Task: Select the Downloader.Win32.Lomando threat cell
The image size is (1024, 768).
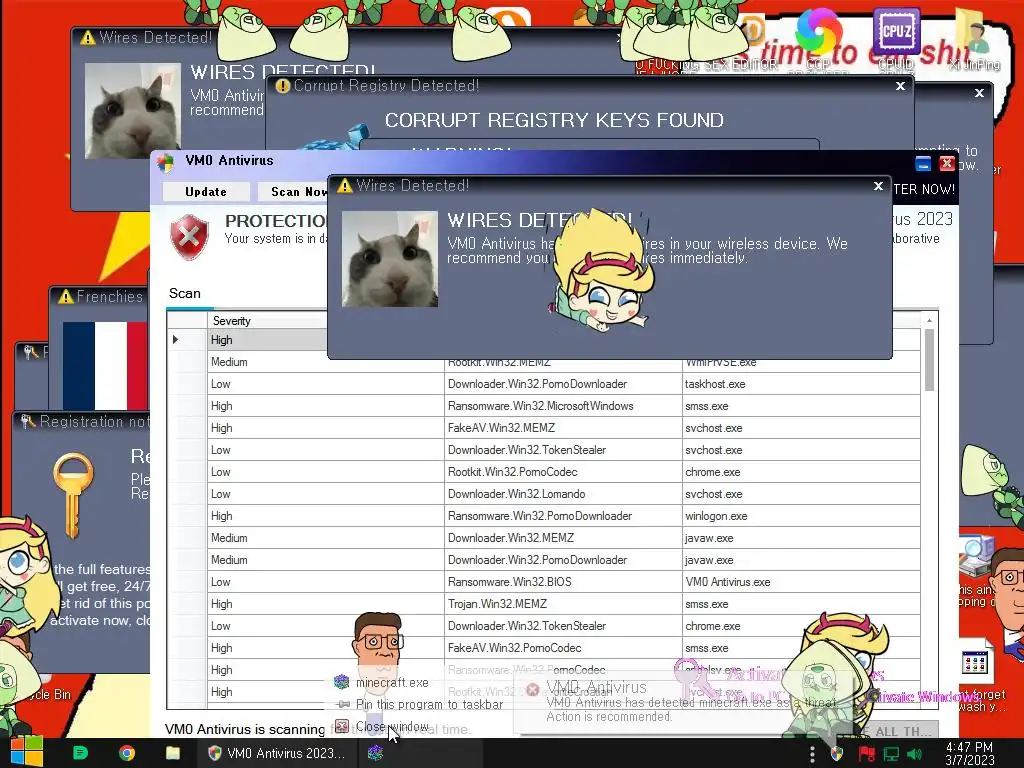Action: pyautogui.click(x=563, y=494)
